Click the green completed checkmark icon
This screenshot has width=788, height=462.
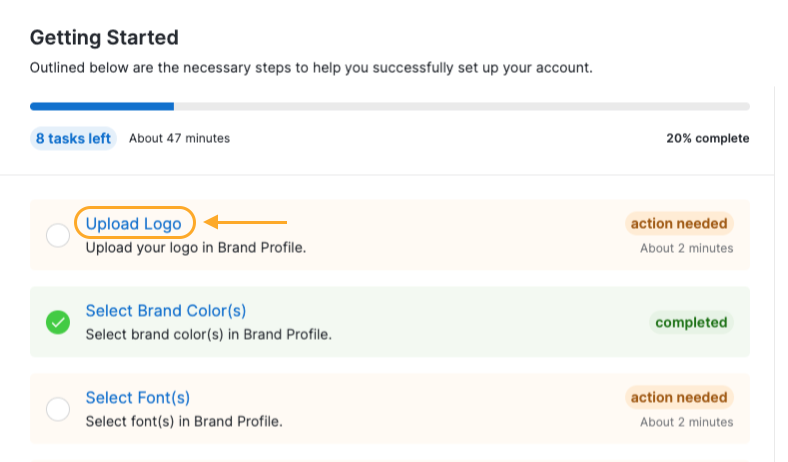click(x=58, y=323)
